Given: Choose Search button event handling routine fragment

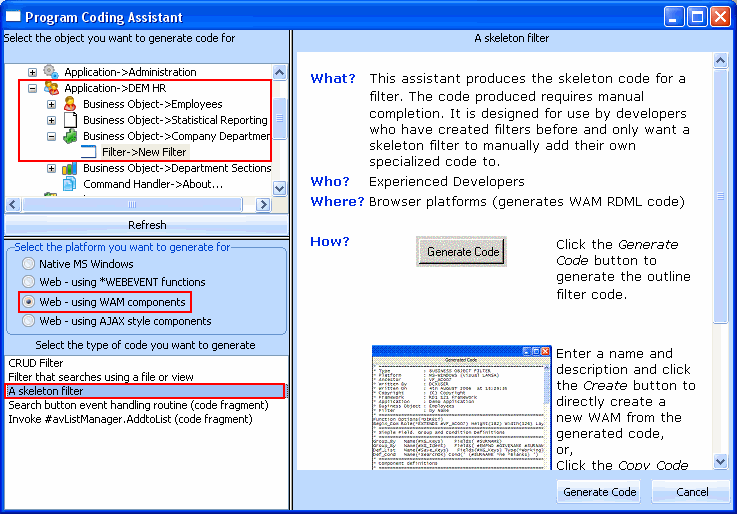Looking at the screenshot, I should (x=146, y=405).
